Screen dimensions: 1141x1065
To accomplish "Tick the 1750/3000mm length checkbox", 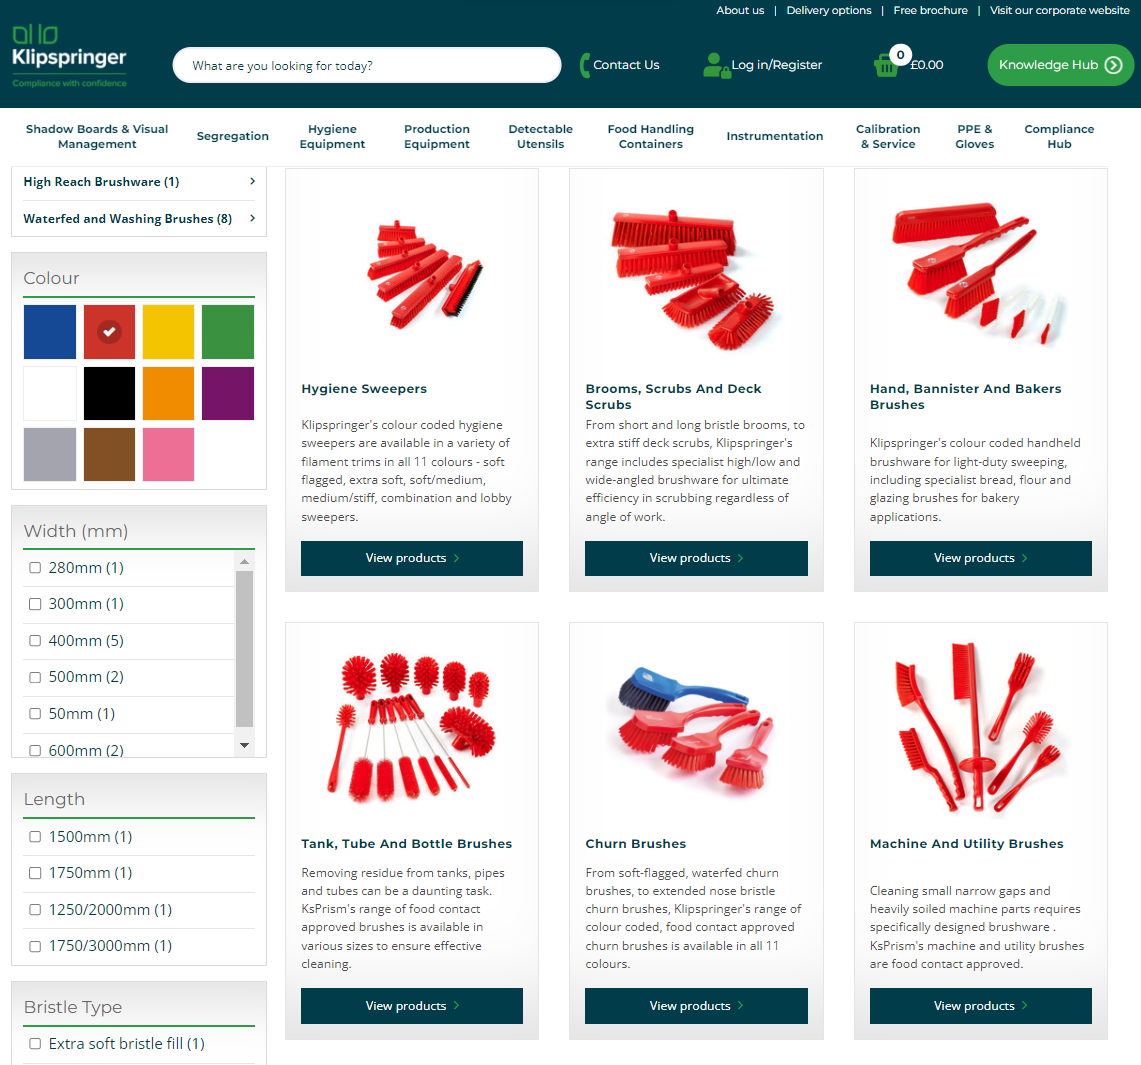I will 35,946.
